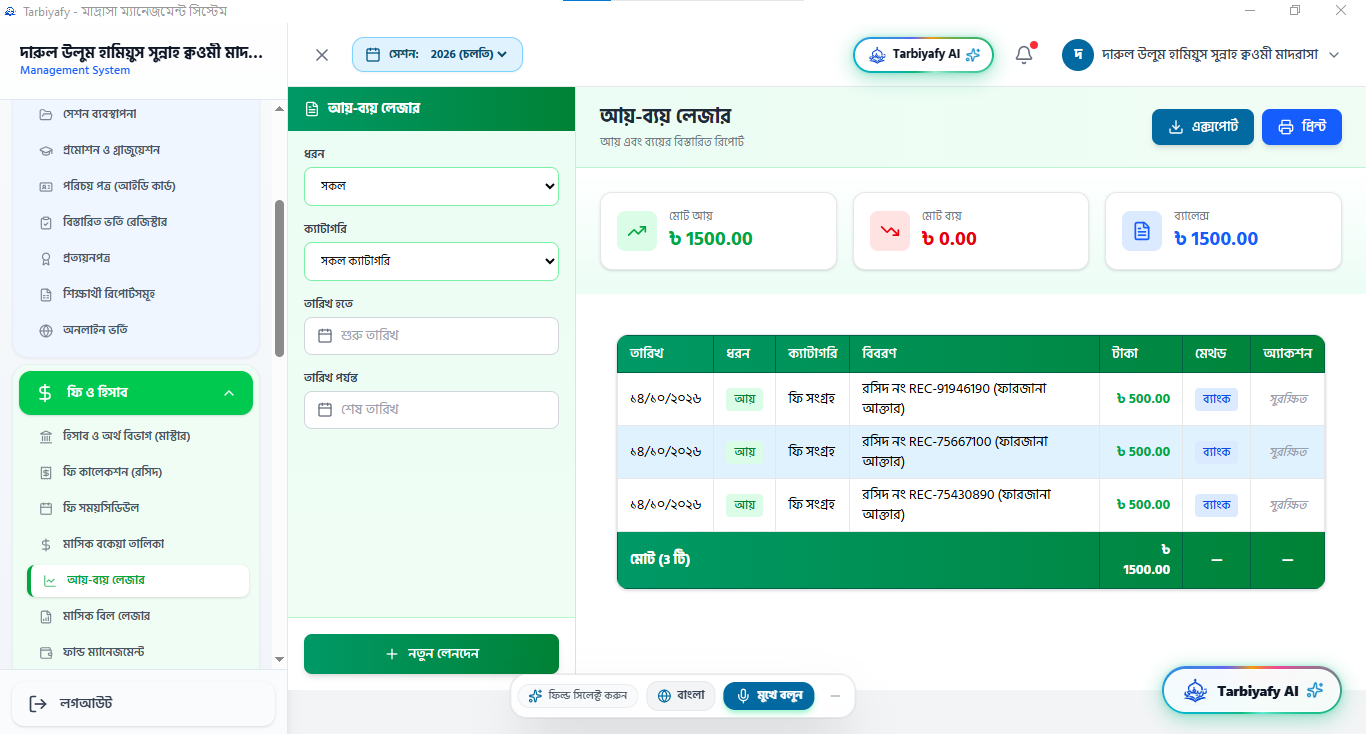Click the notification bell icon

[x=1024, y=55]
